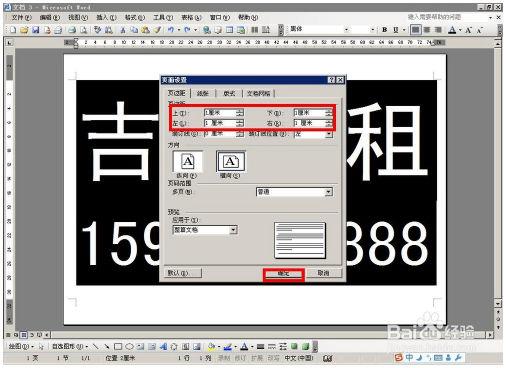
Task: Open the Insert menu
Action: pos(106,17)
